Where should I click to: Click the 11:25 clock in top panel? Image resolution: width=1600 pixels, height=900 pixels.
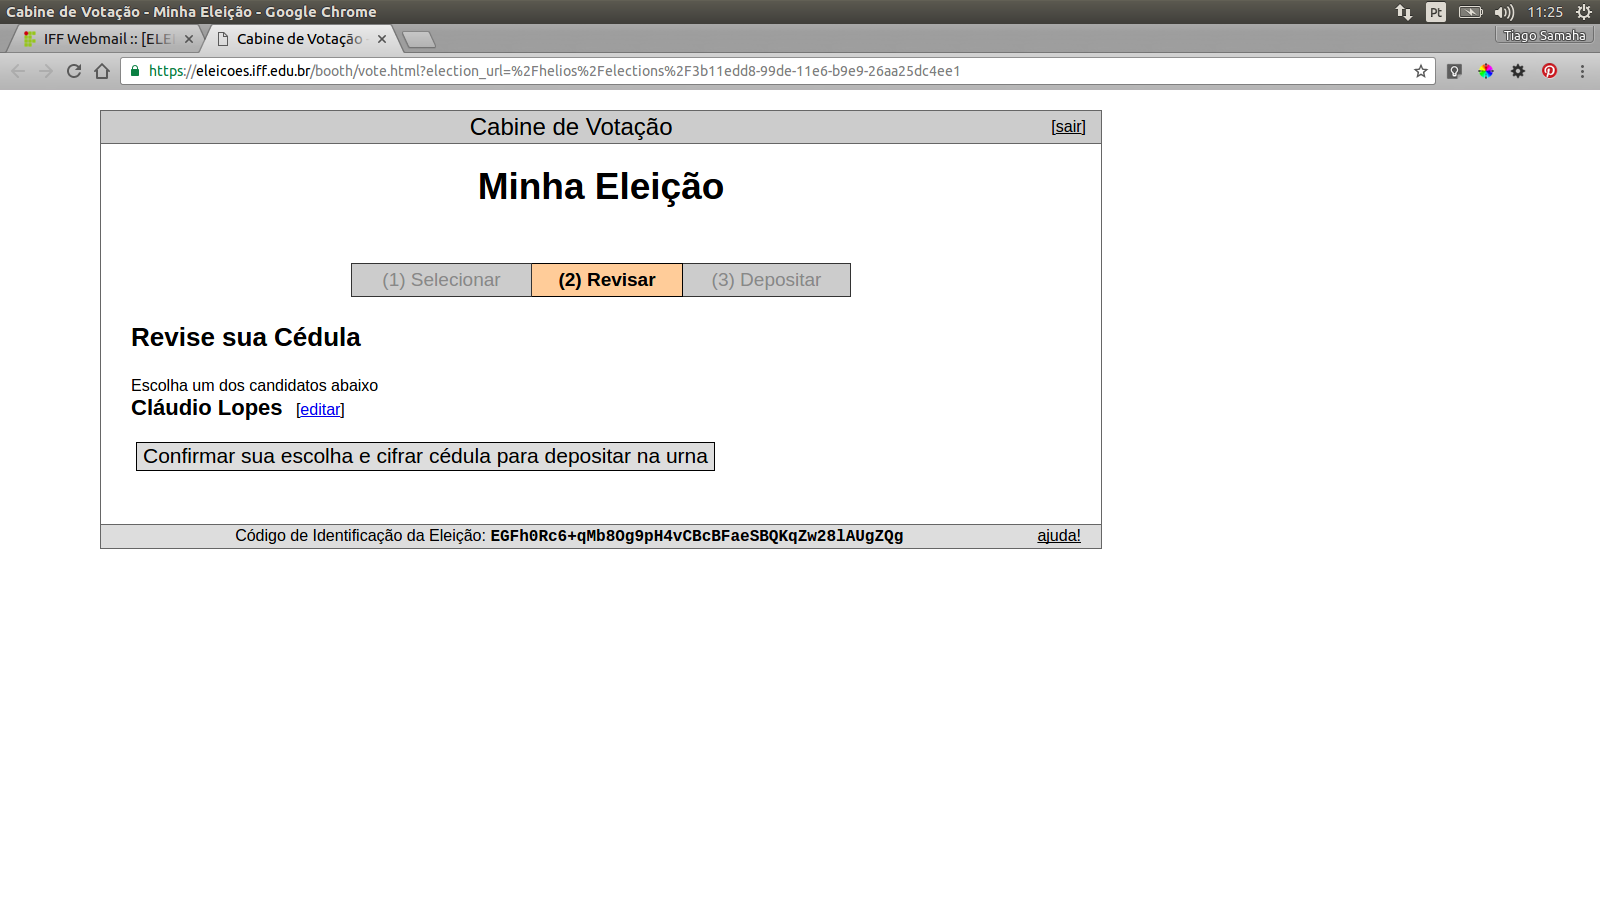(x=1545, y=12)
